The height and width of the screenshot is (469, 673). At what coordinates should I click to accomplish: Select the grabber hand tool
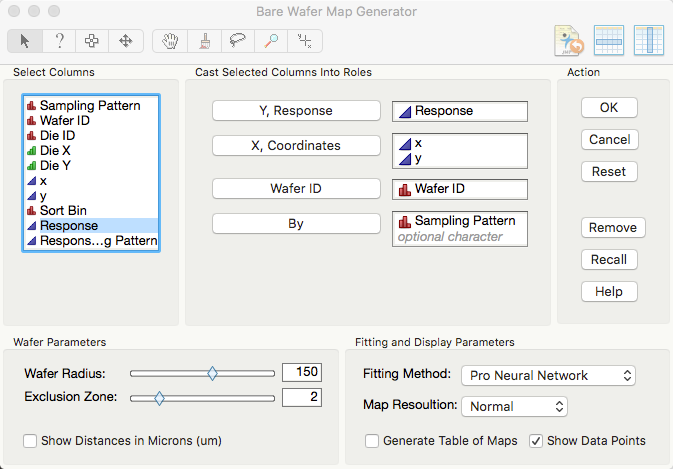tap(170, 41)
